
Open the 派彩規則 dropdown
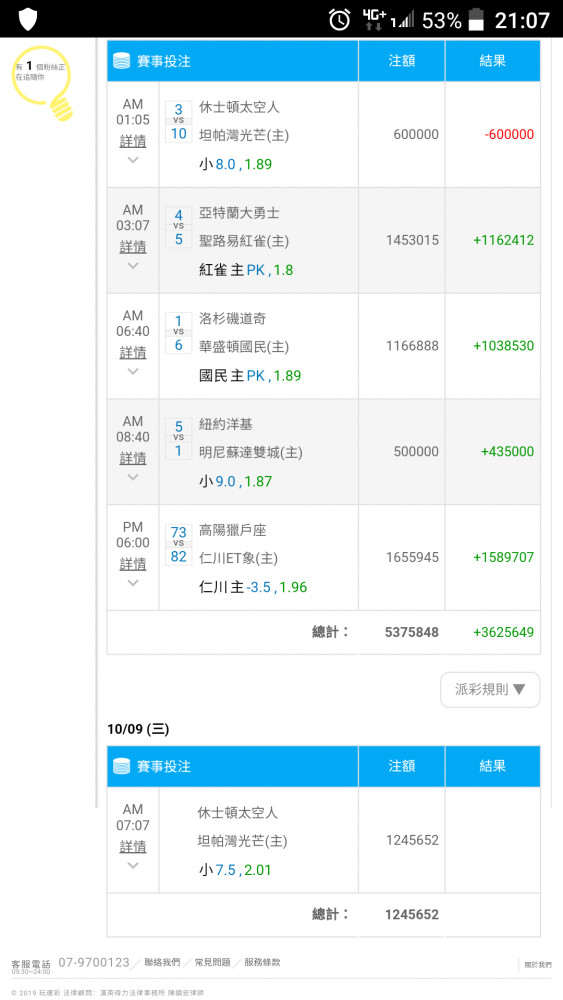[490, 689]
